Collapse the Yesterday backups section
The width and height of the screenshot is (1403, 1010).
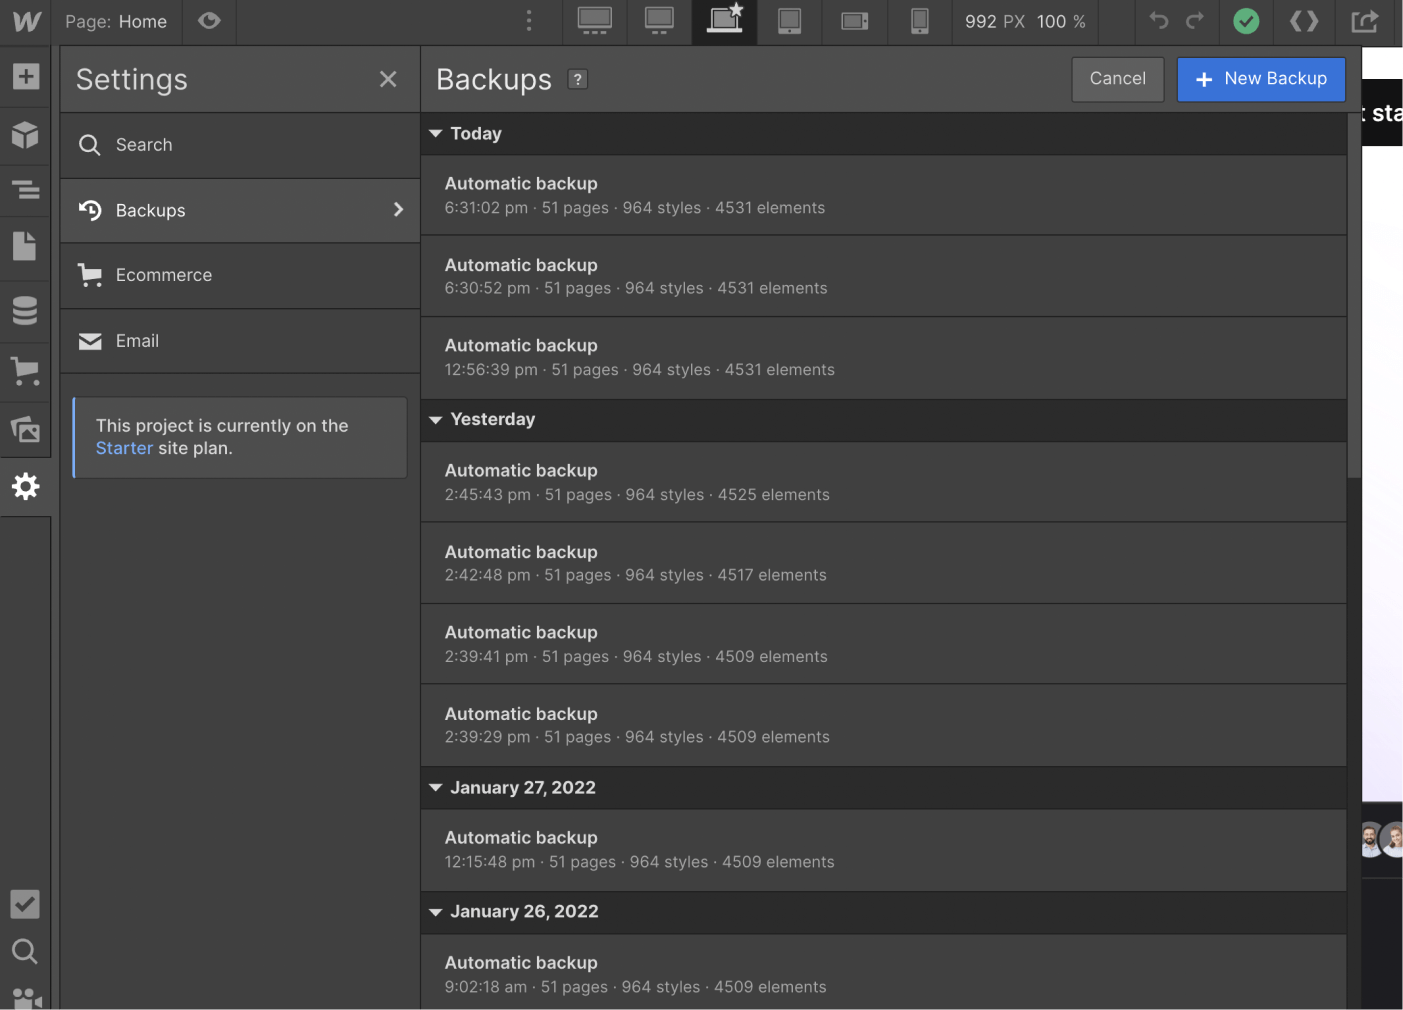[x=436, y=419]
